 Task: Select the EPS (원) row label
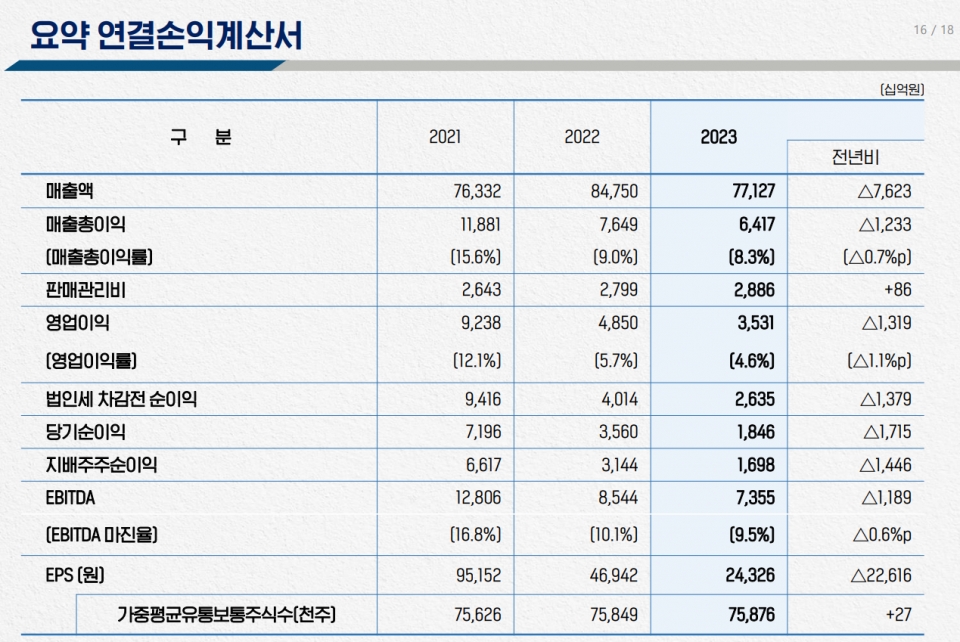coord(75,575)
